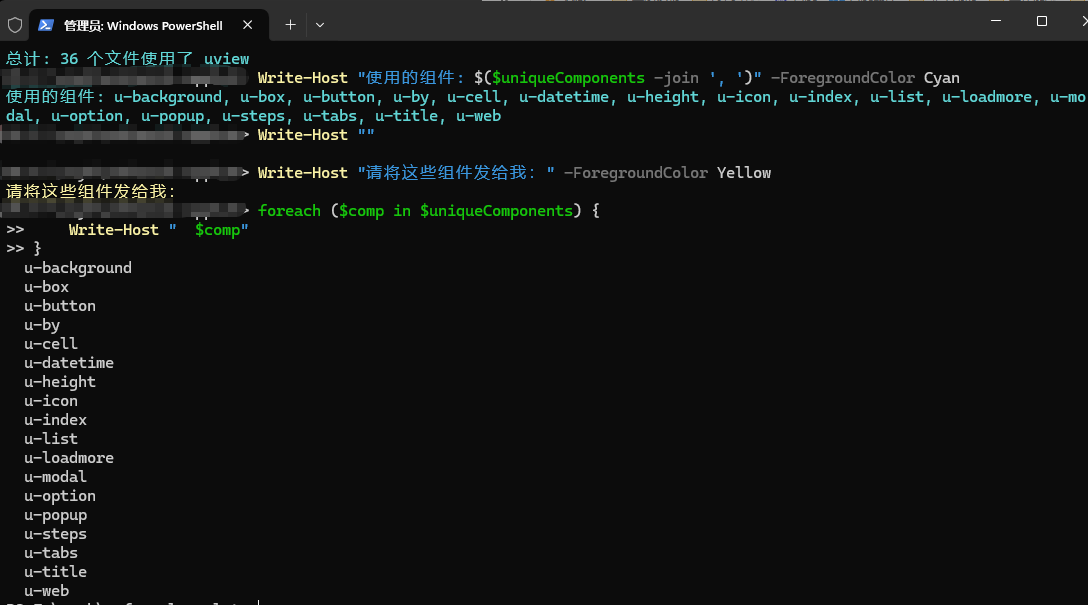The image size is (1088, 605).
Task: Click the output line u-datetime
Action: (69, 363)
